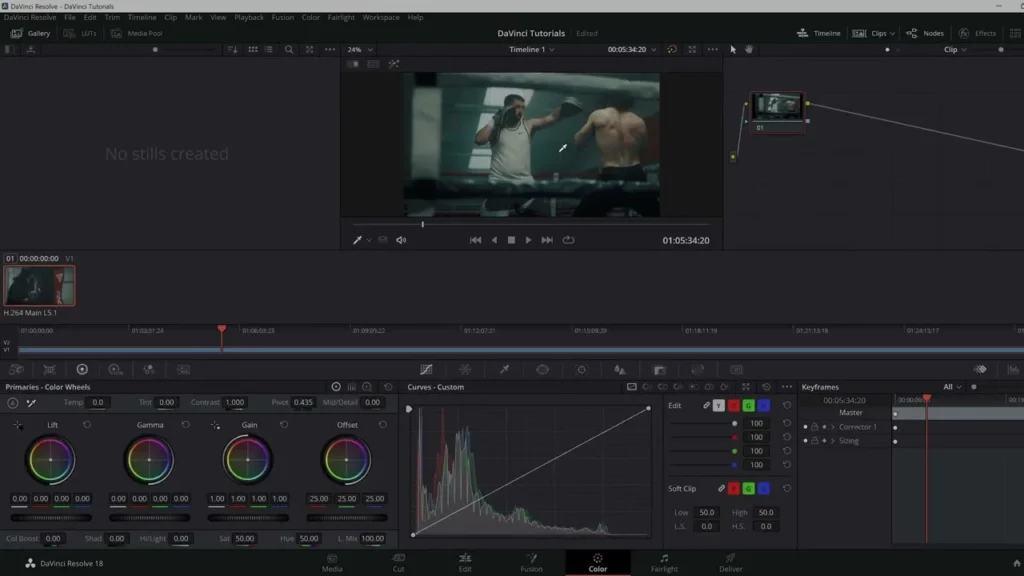Open the LUTs panel
The height and width of the screenshot is (576, 1024).
coord(80,33)
